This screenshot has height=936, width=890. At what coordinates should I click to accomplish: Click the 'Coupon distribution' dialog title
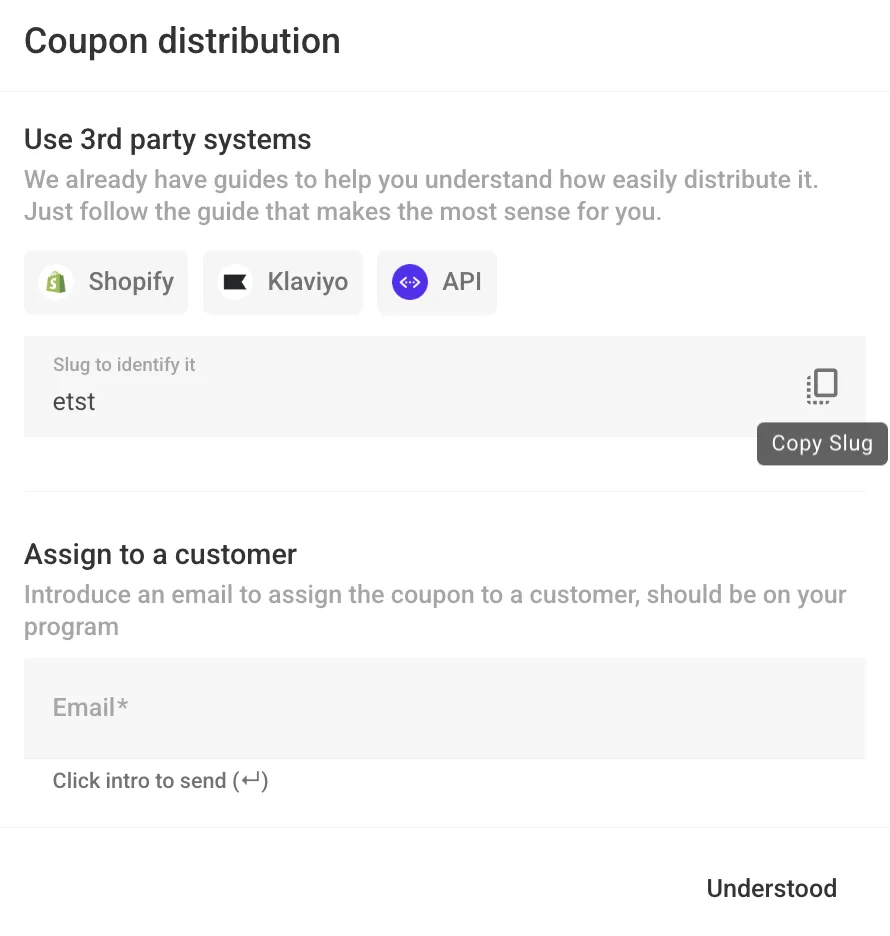tap(182, 41)
